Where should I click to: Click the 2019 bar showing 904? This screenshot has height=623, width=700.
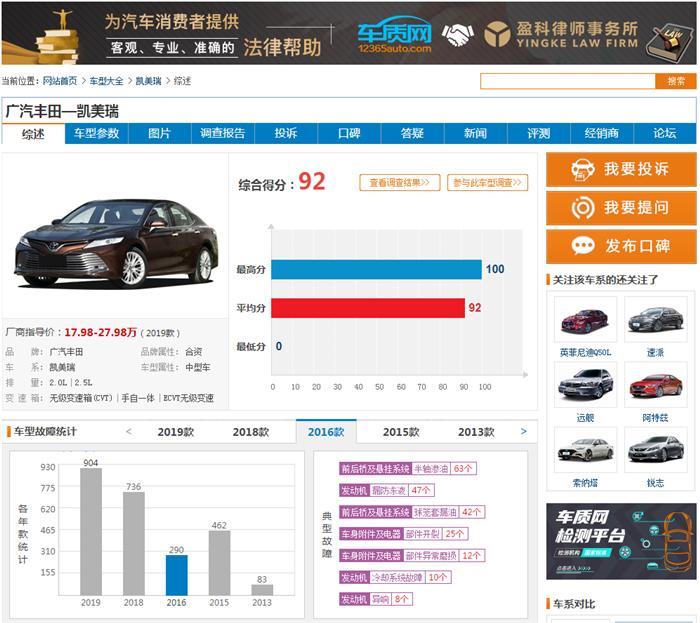(x=91, y=532)
